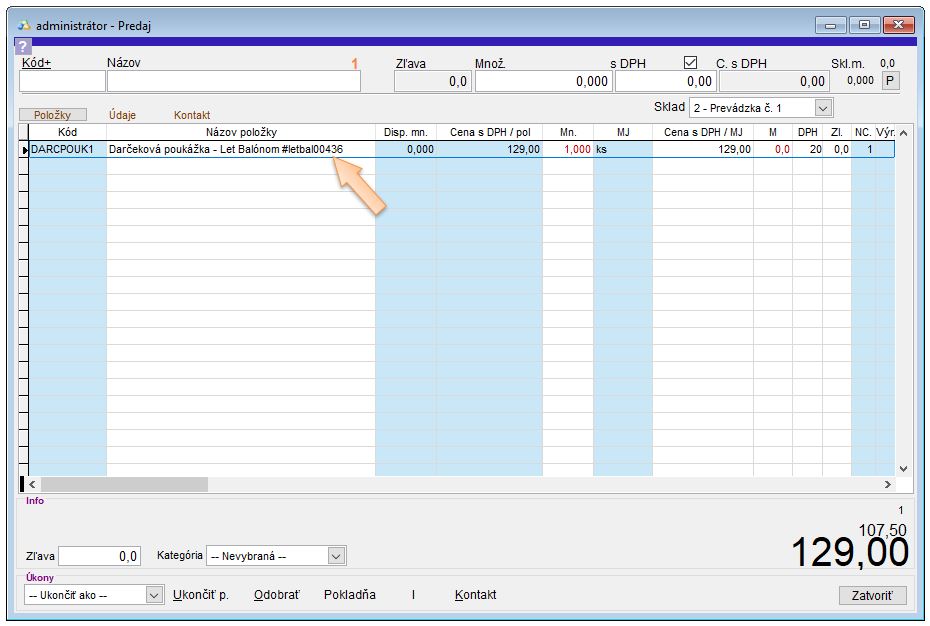Click the application icon in title bar

point(25,26)
